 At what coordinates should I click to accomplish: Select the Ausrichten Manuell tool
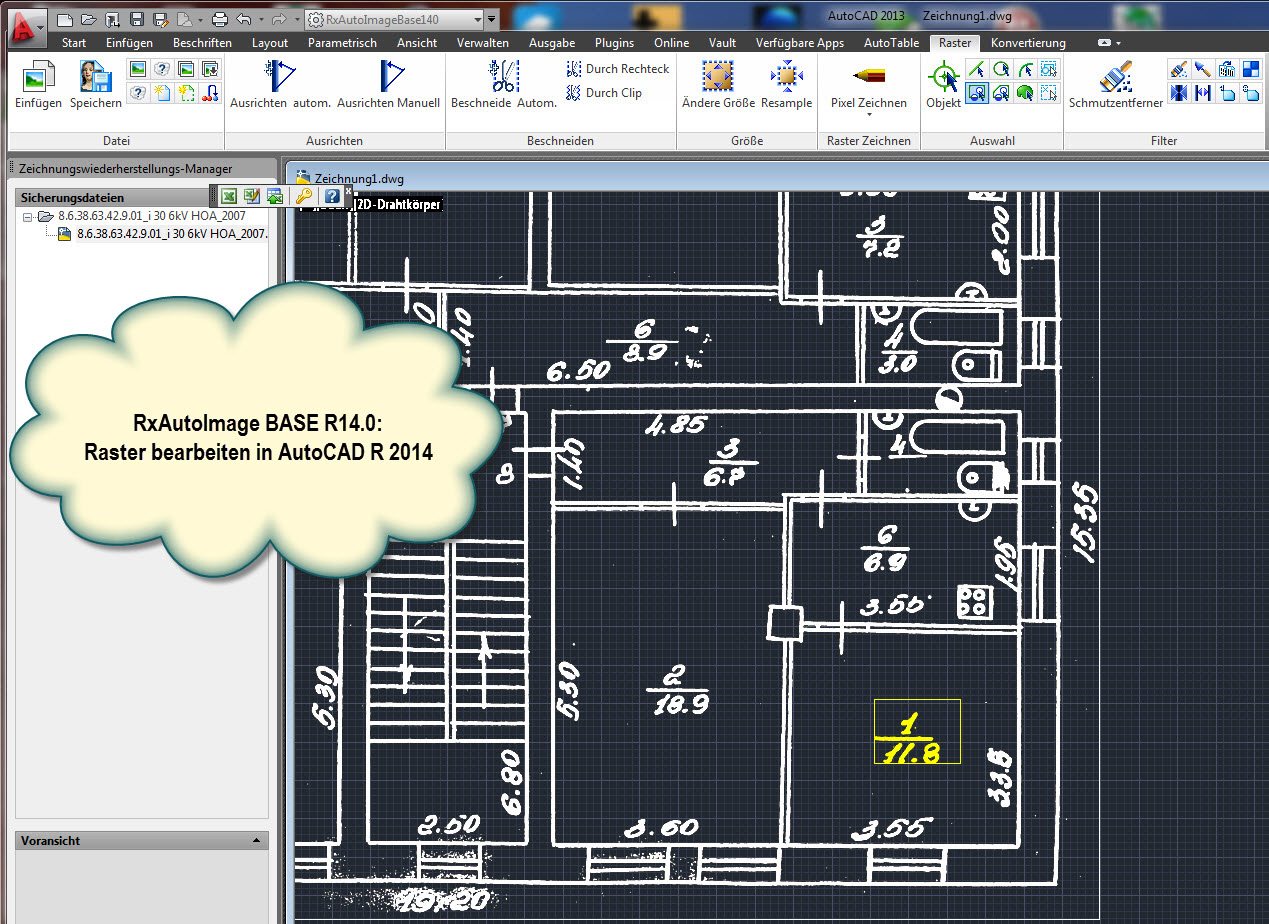[x=389, y=78]
